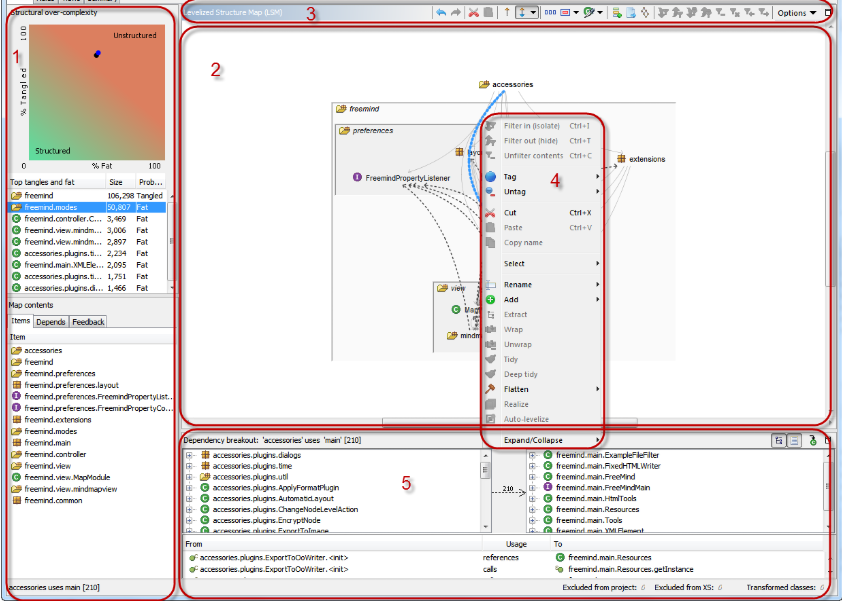This screenshot has width=842, height=604.
Task: Toggle list view in Dependency breakout
Action: (794, 441)
